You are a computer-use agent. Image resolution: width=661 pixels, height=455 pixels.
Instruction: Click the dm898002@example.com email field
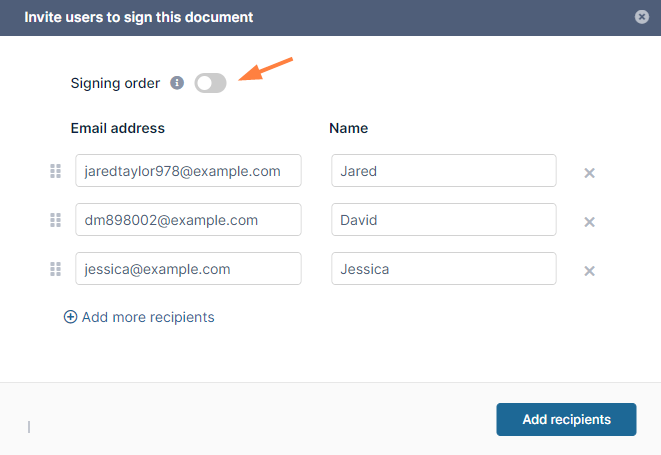[188, 220]
